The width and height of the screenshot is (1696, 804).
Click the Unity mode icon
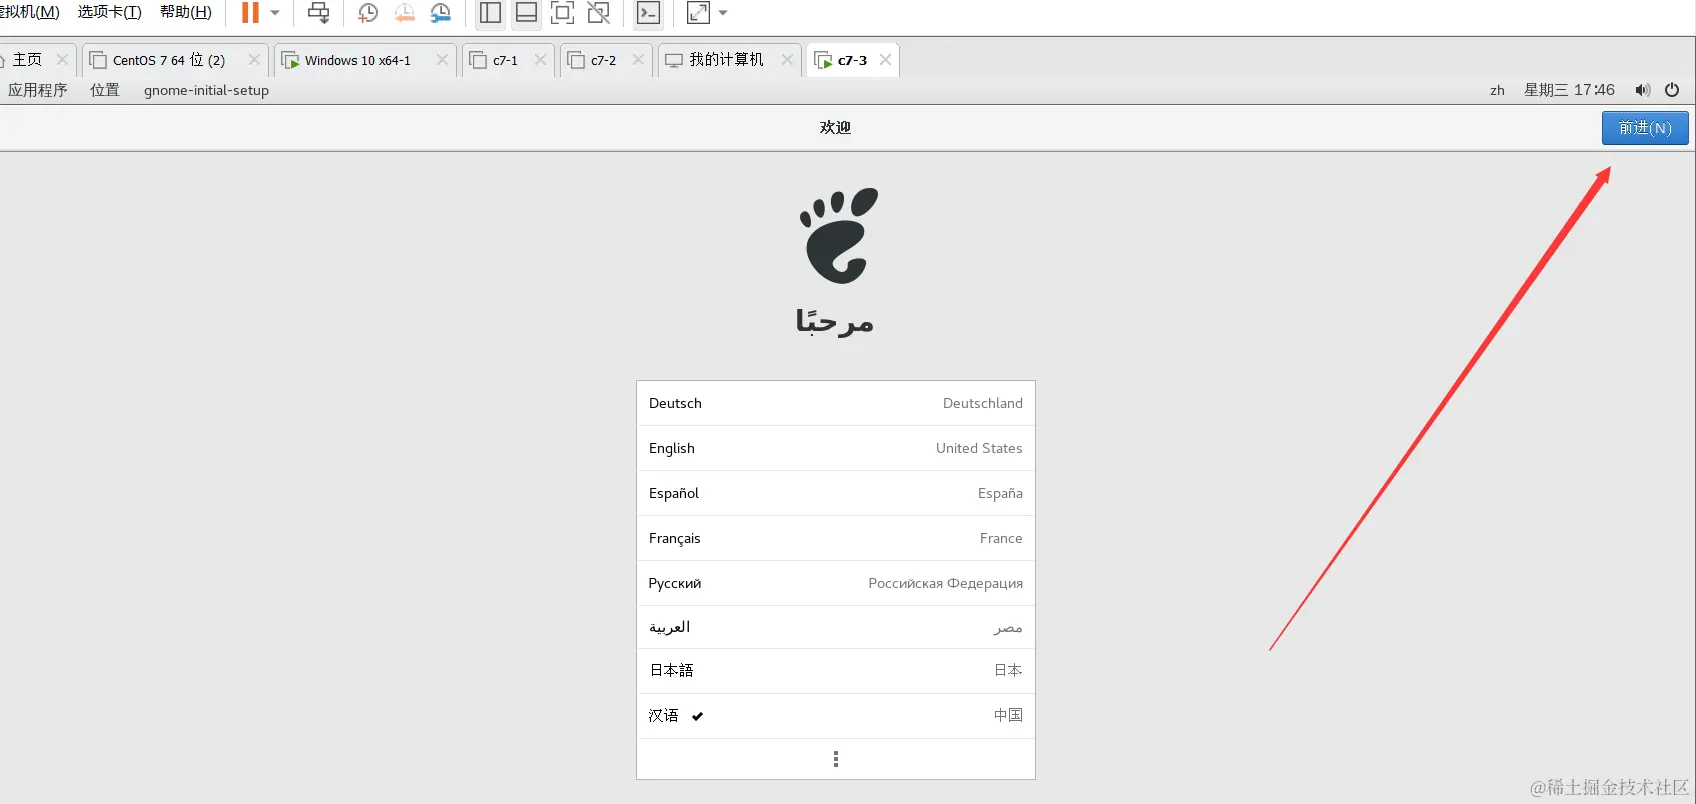pyautogui.click(x=598, y=13)
